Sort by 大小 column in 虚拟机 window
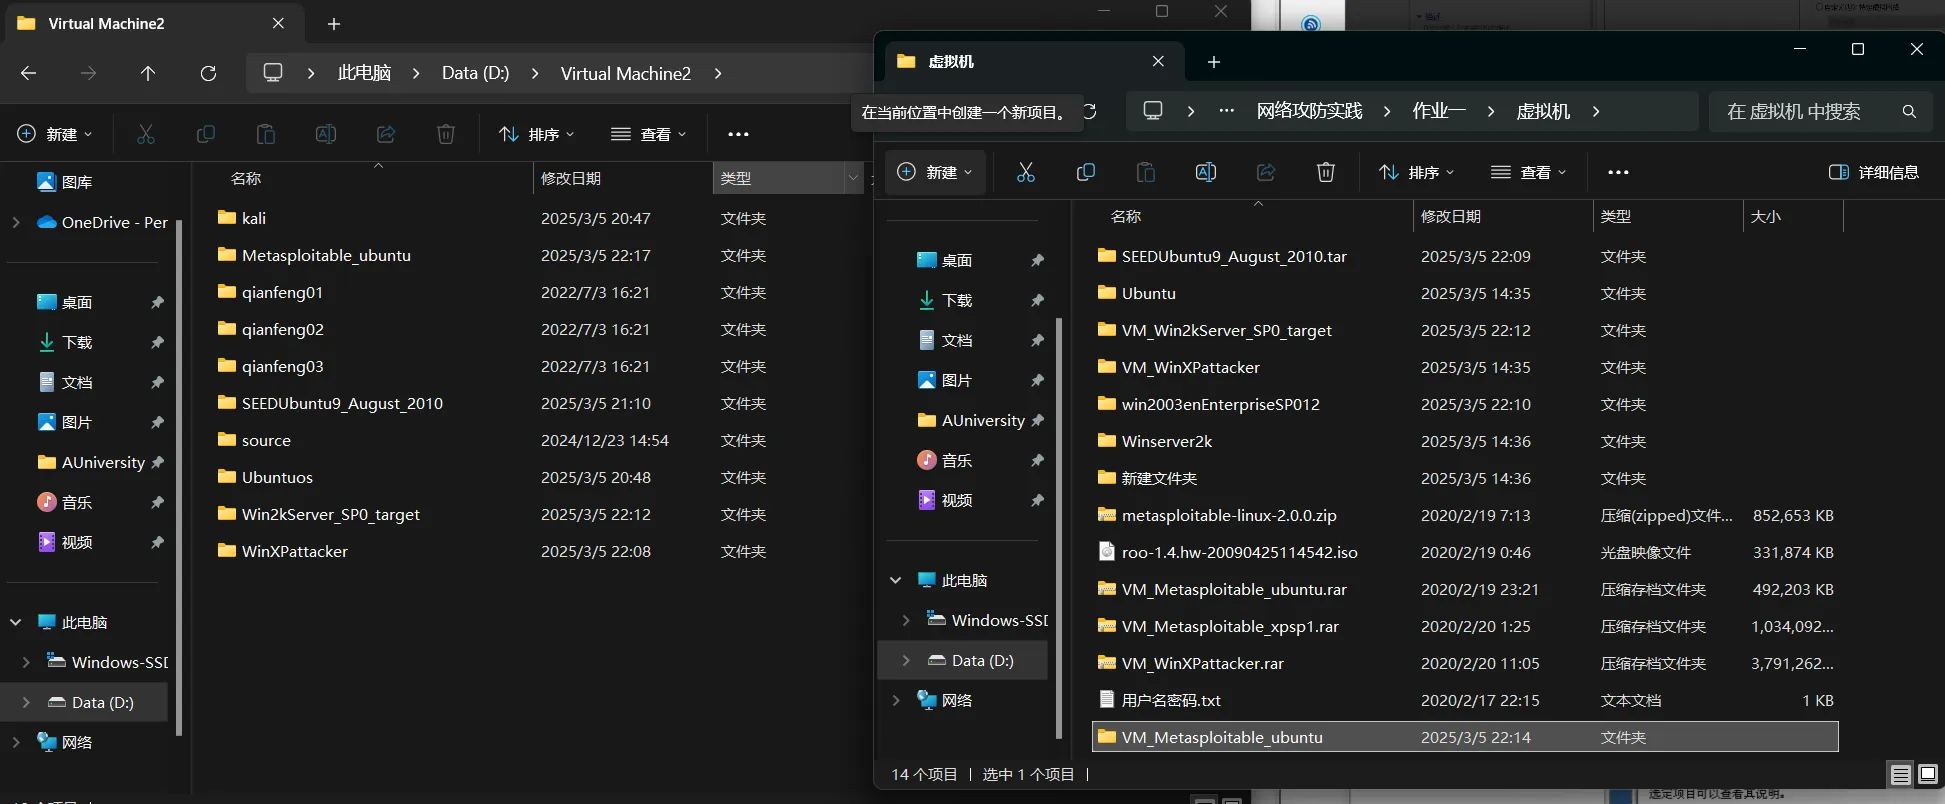The image size is (1945, 804). click(x=1766, y=216)
